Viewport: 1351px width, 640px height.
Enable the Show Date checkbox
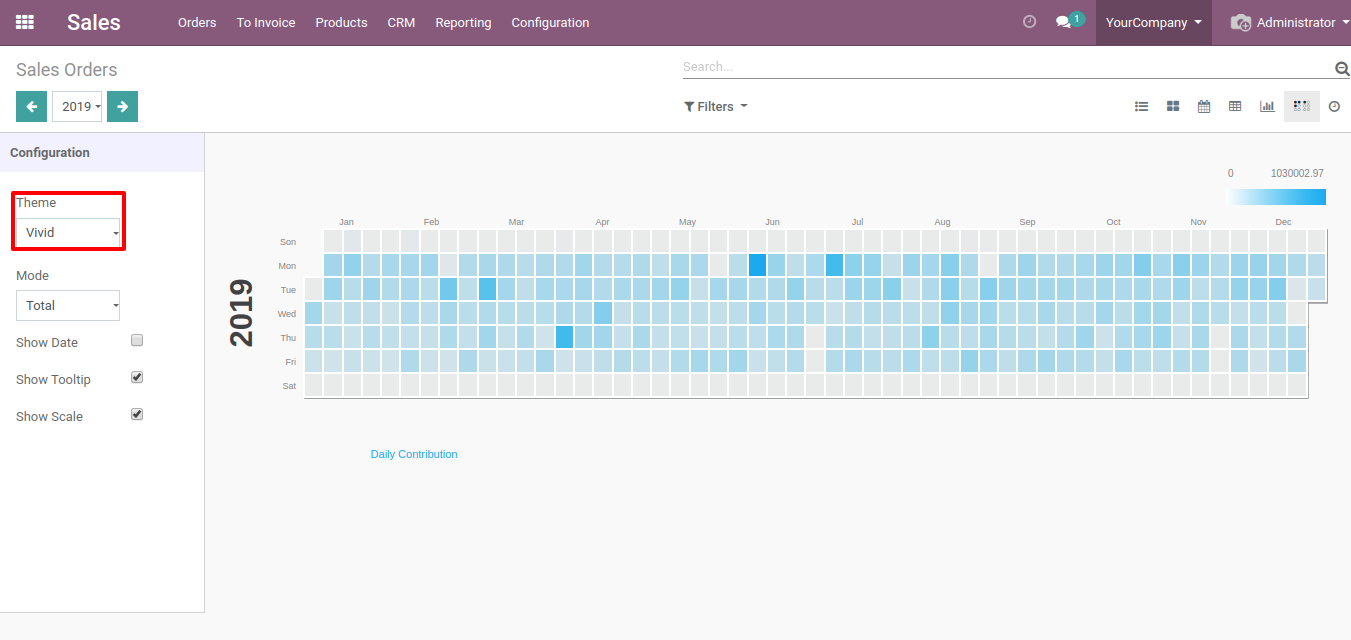tap(137, 340)
